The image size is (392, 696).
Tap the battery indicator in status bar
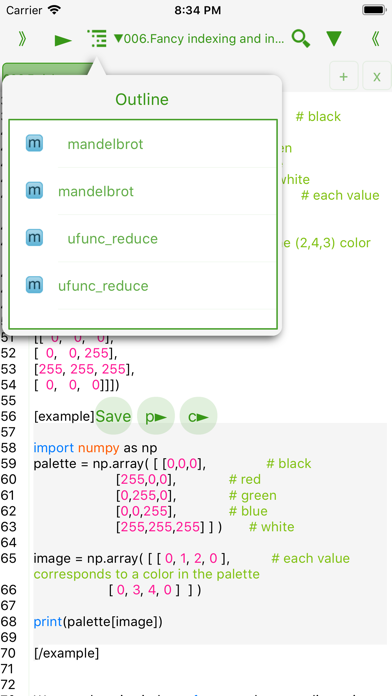click(374, 10)
